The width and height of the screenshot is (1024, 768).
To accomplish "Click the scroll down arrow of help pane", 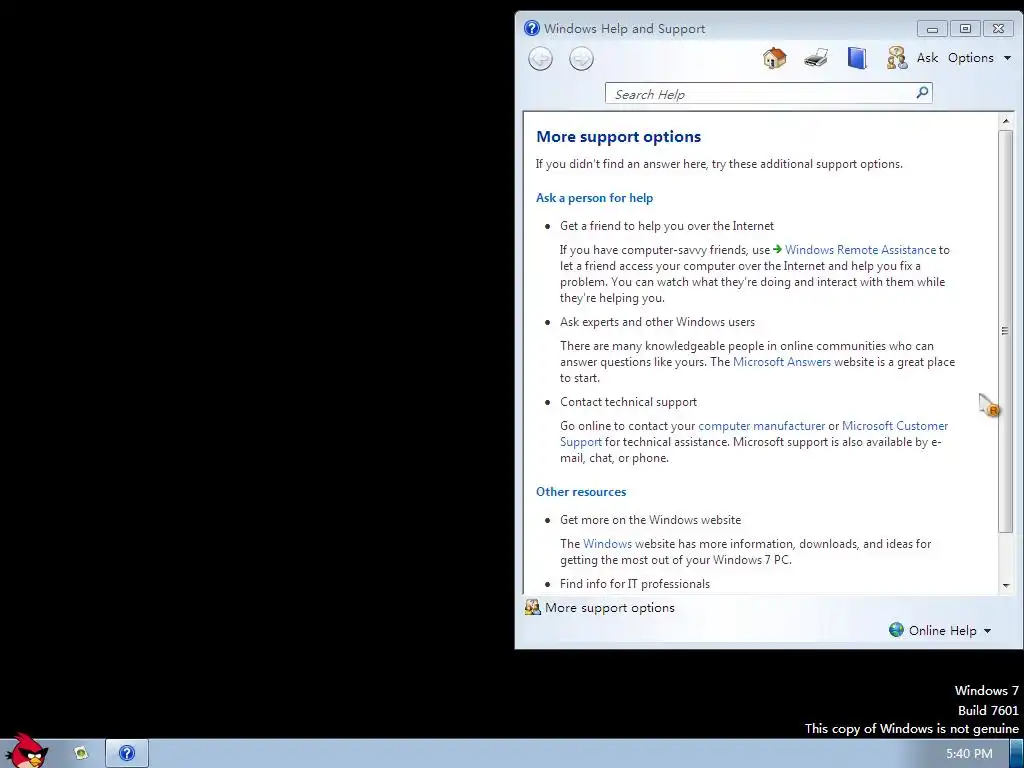I will point(1006,585).
